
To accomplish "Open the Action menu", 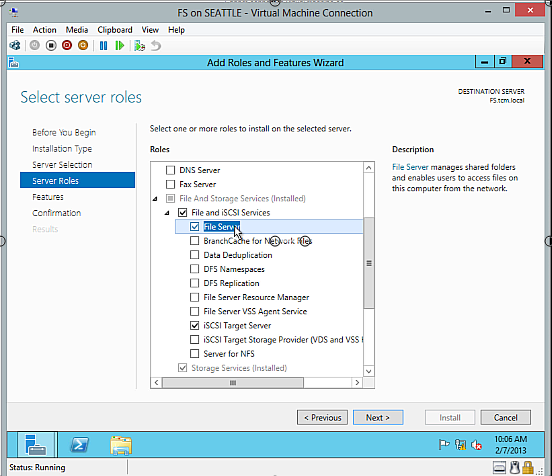I will click(44, 30).
